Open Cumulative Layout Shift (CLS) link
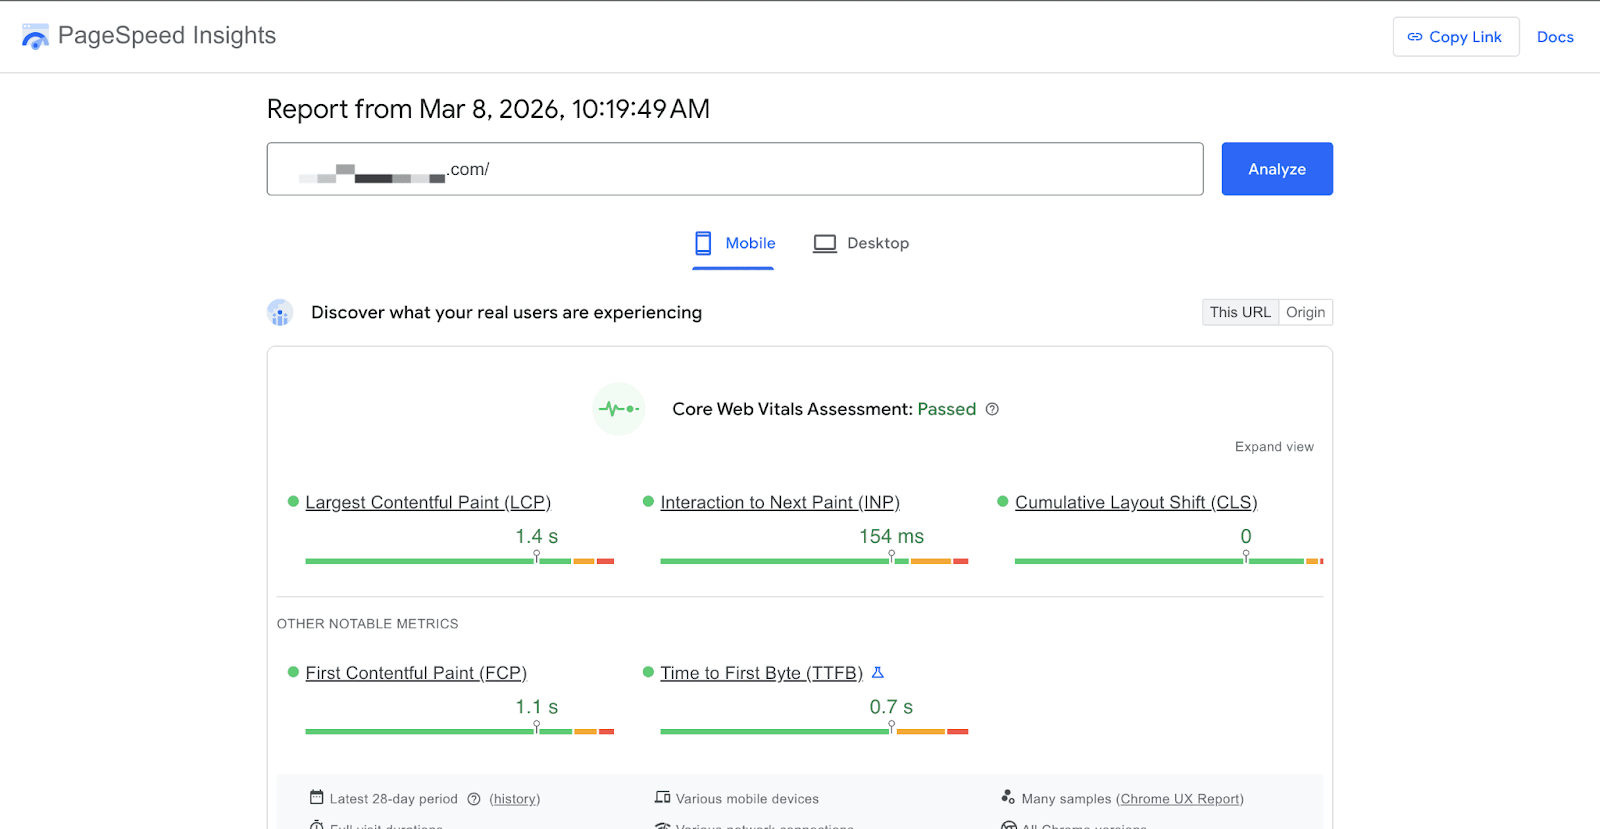 (x=1136, y=502)
